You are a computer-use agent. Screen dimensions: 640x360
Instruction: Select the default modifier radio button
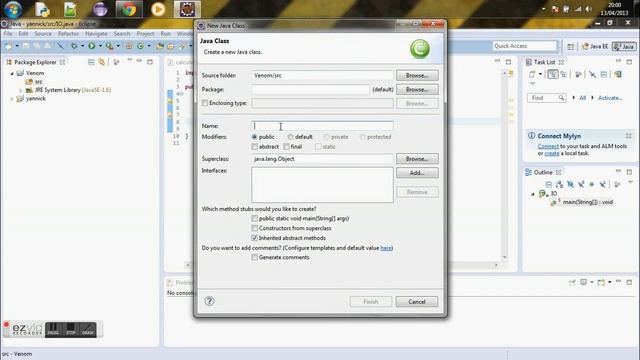[290, 137]
